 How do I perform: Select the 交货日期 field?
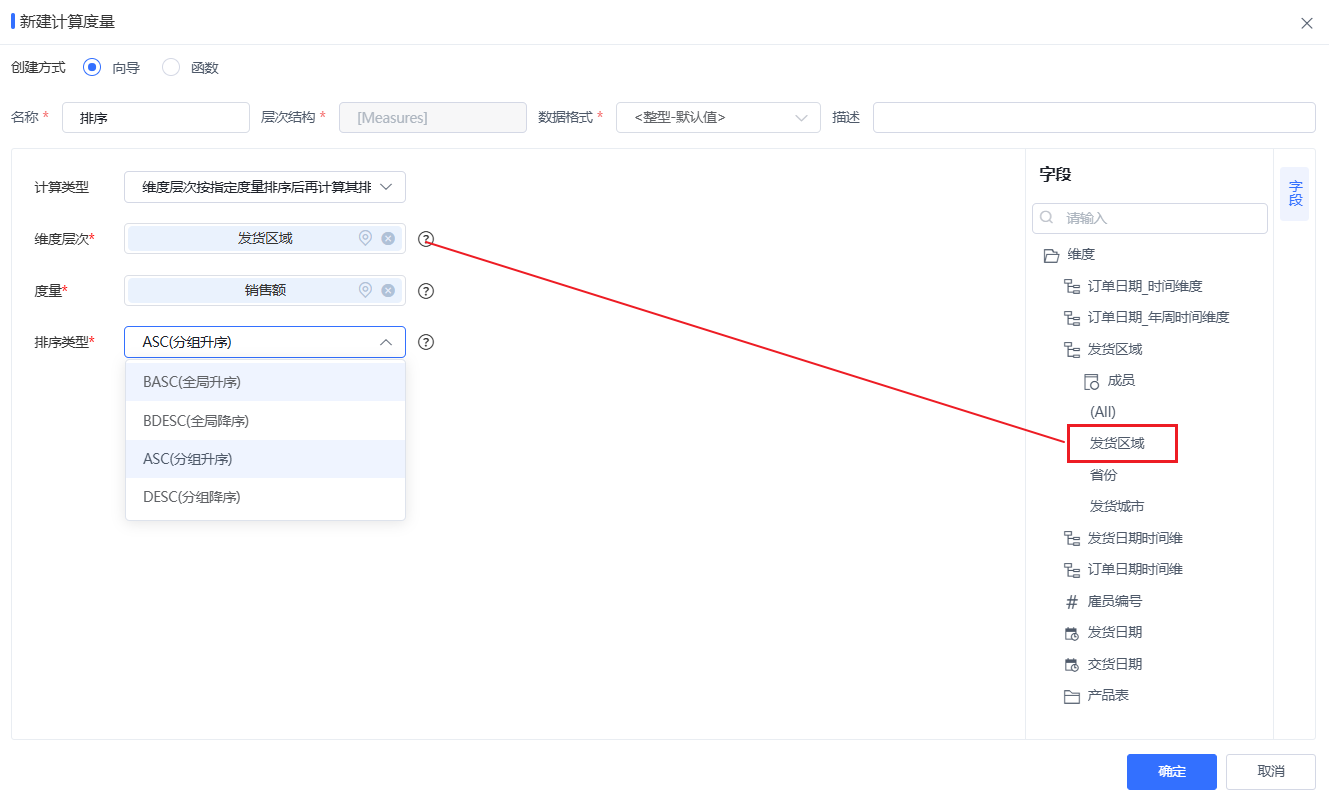coord(1115,664)
